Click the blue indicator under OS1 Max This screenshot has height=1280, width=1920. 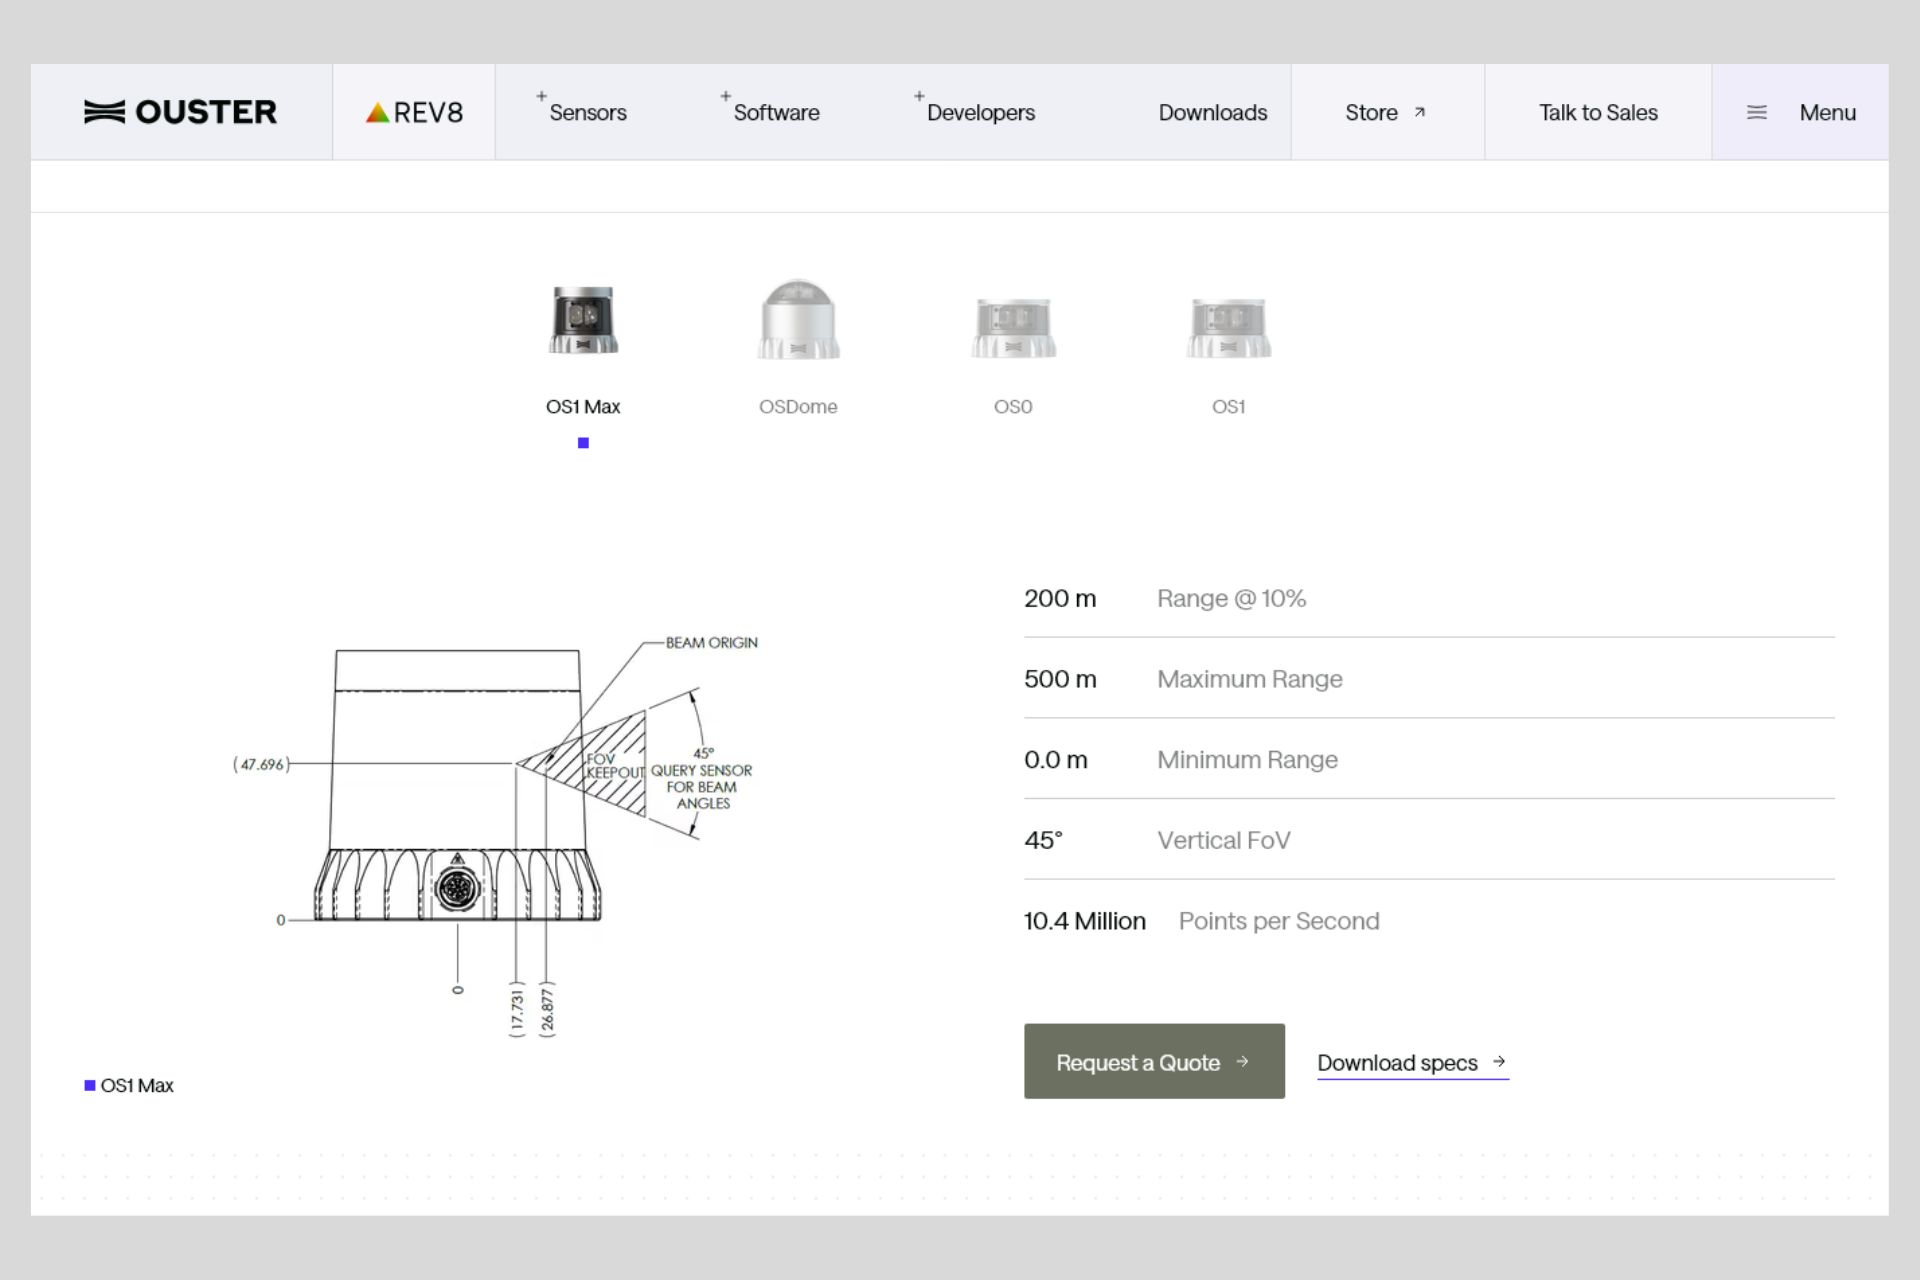click(583, 443)
